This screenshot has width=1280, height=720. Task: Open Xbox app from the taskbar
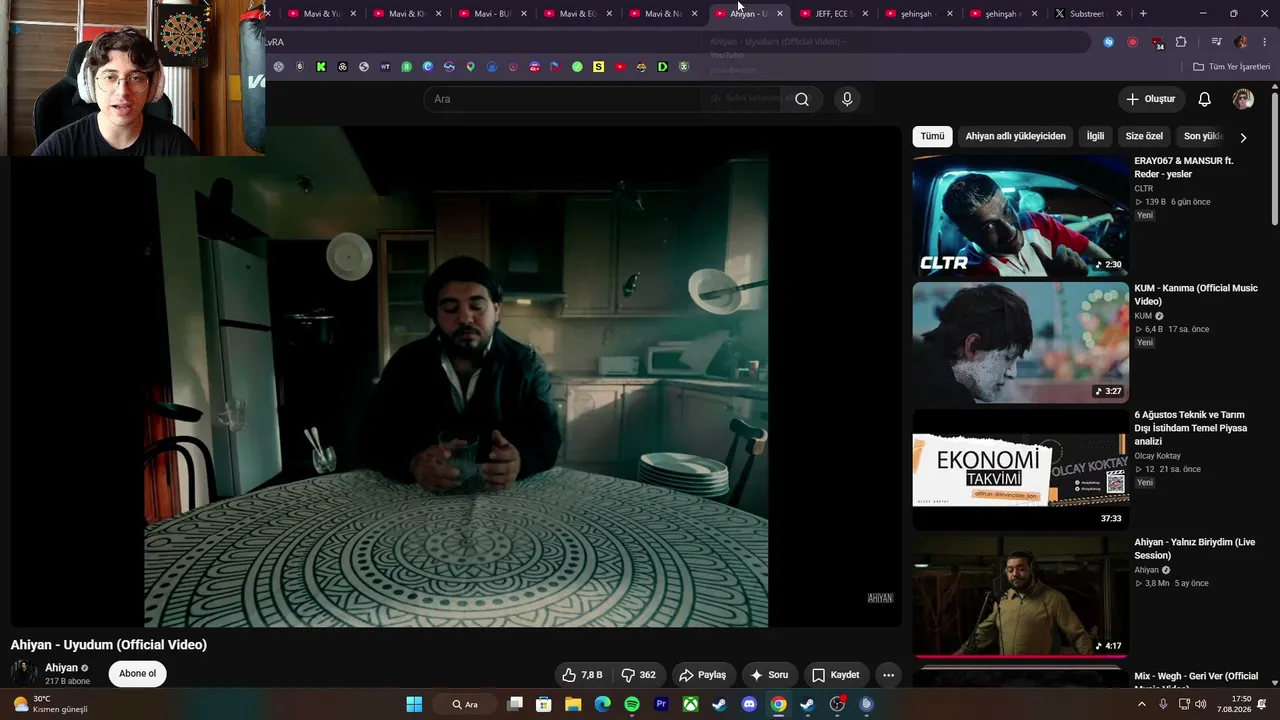tap(690, 704)
